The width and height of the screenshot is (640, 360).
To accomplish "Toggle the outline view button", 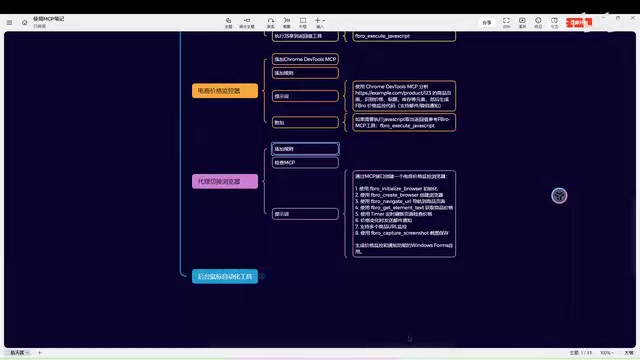I will pyautogui.click(x=629, y=353).
